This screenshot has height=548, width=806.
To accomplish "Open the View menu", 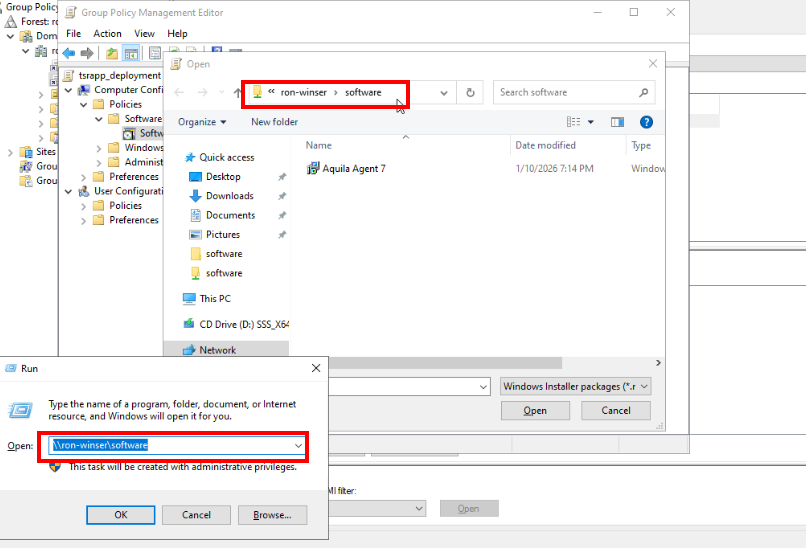I will [x=145, y=33].
